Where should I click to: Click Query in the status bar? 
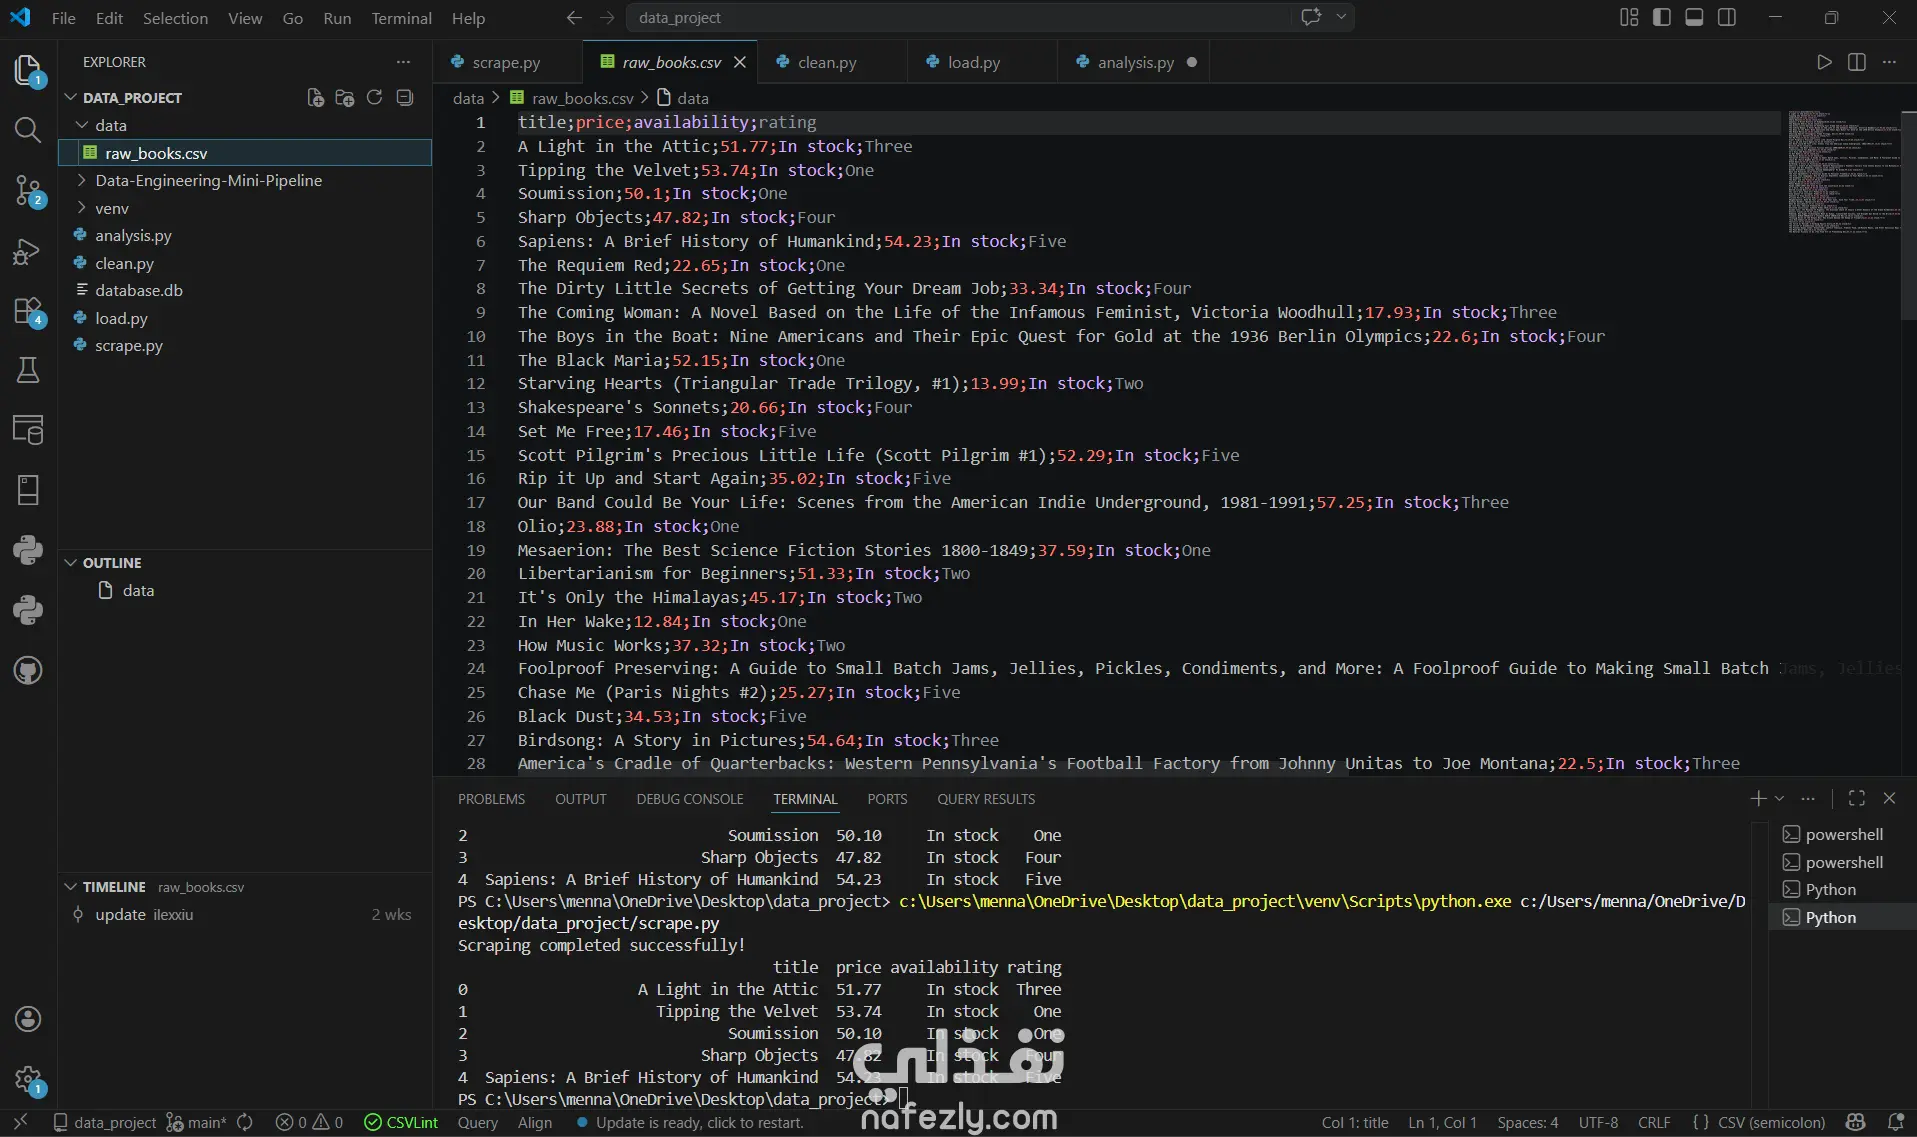pos(477,1122)
